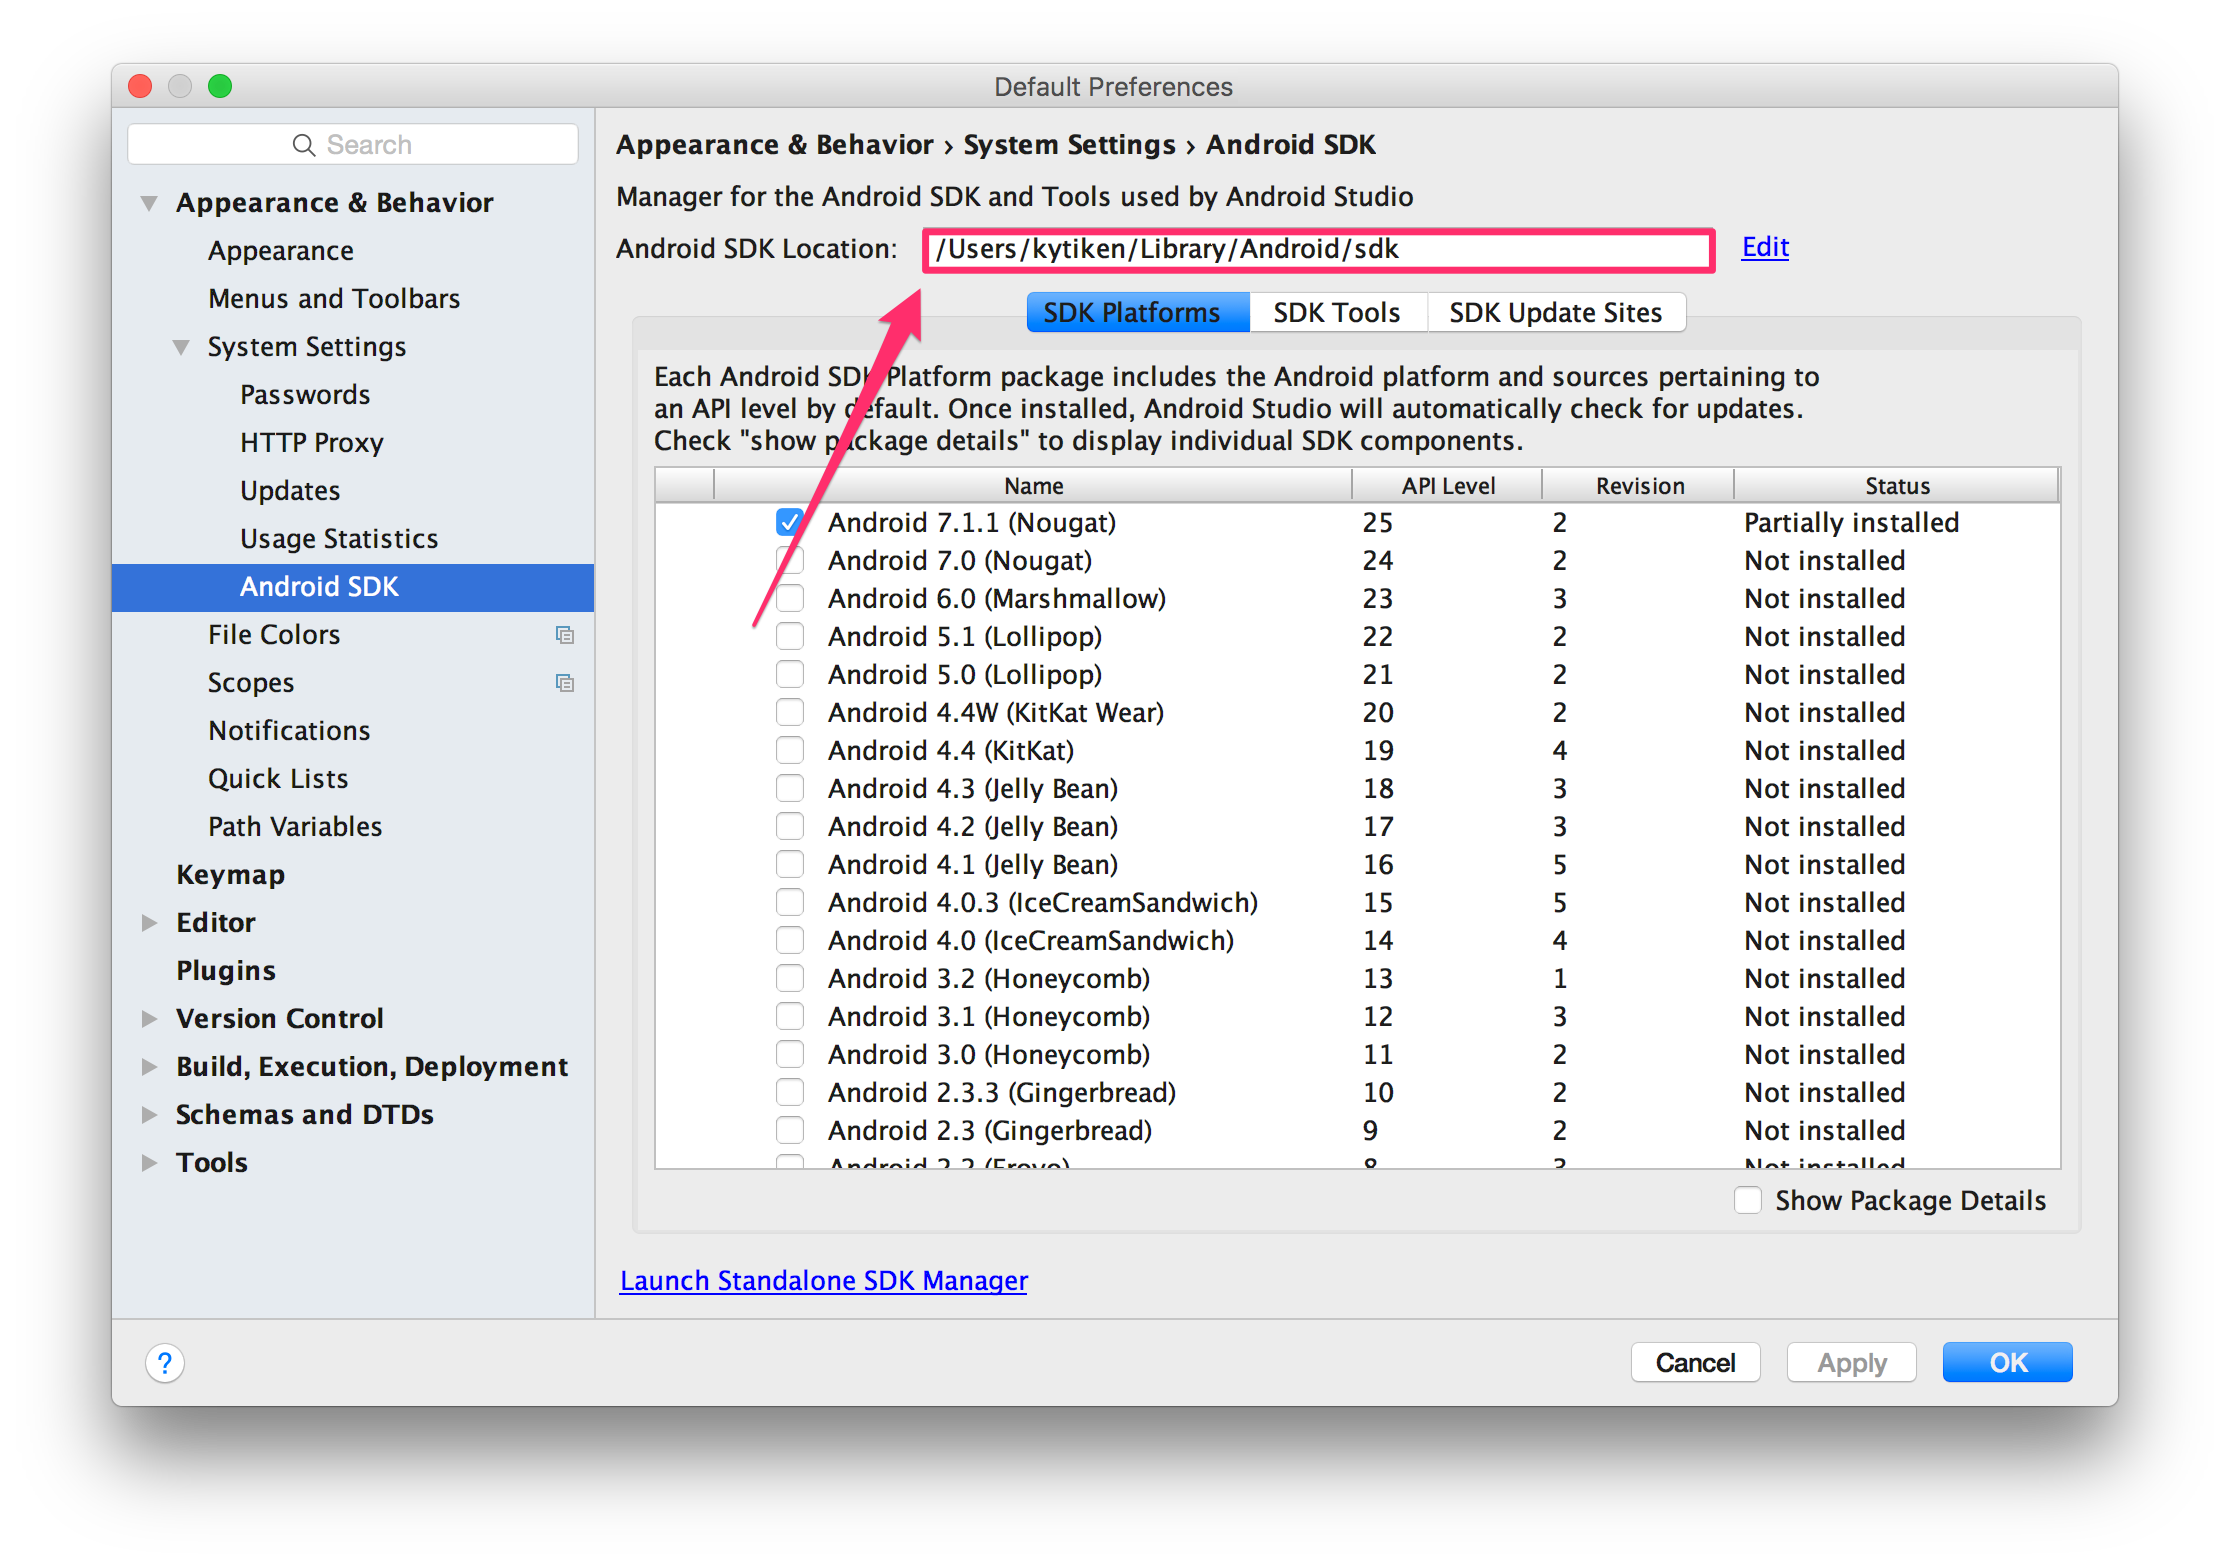Collapse the Appearance & Behavior section
Viewport: 2230px width, 1566px height.
click(x=148, y=202)
